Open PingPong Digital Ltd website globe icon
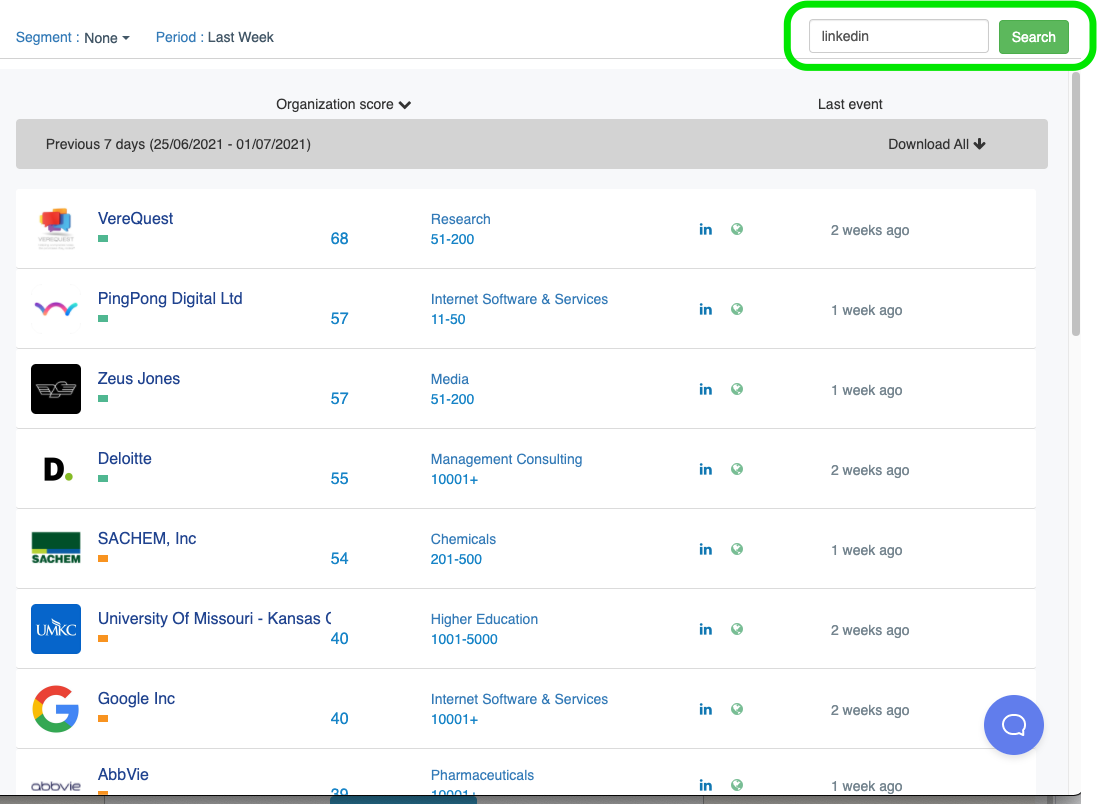 point(737,309)
